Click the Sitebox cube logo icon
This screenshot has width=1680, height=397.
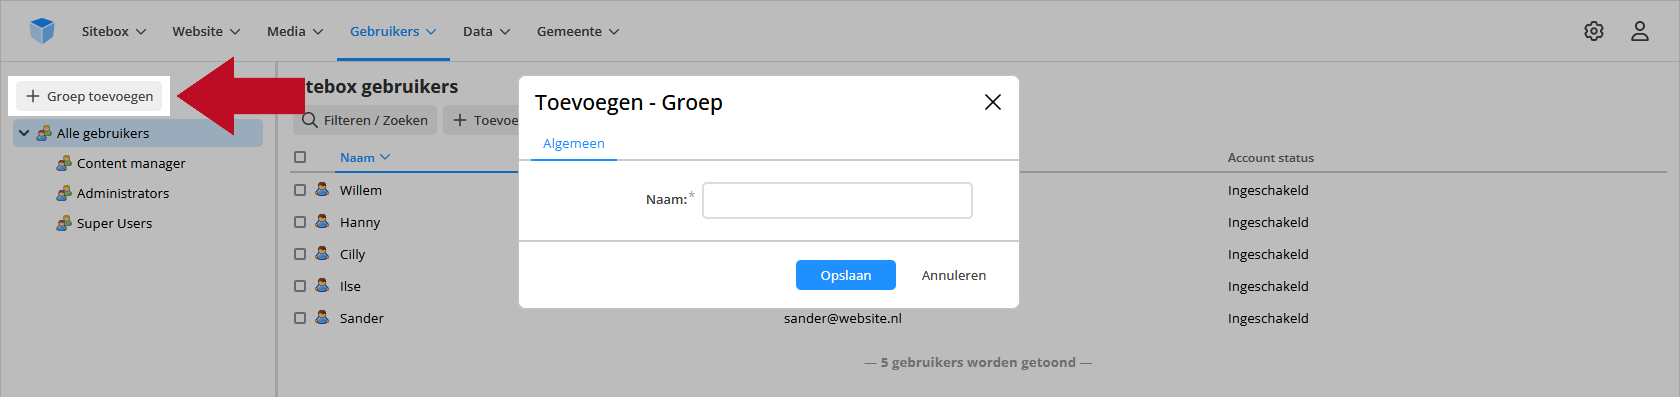coord(42,31)
